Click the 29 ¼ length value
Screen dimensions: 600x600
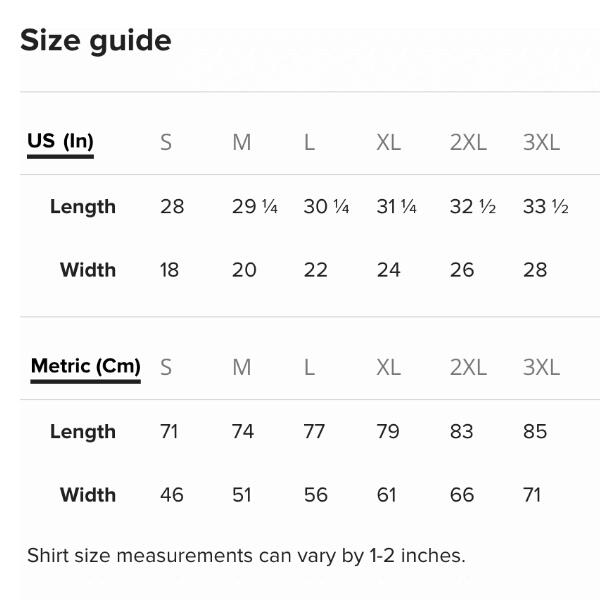point(254,207)
